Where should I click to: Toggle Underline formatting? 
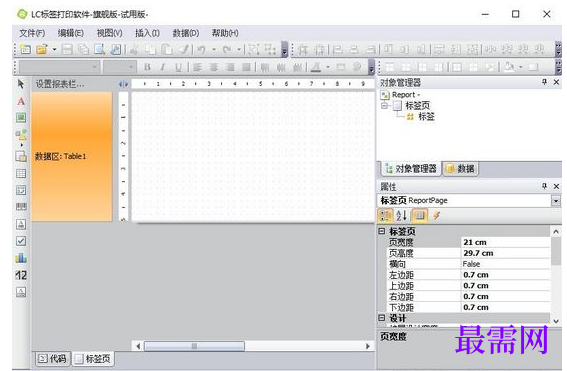click(x=178, y=67)
